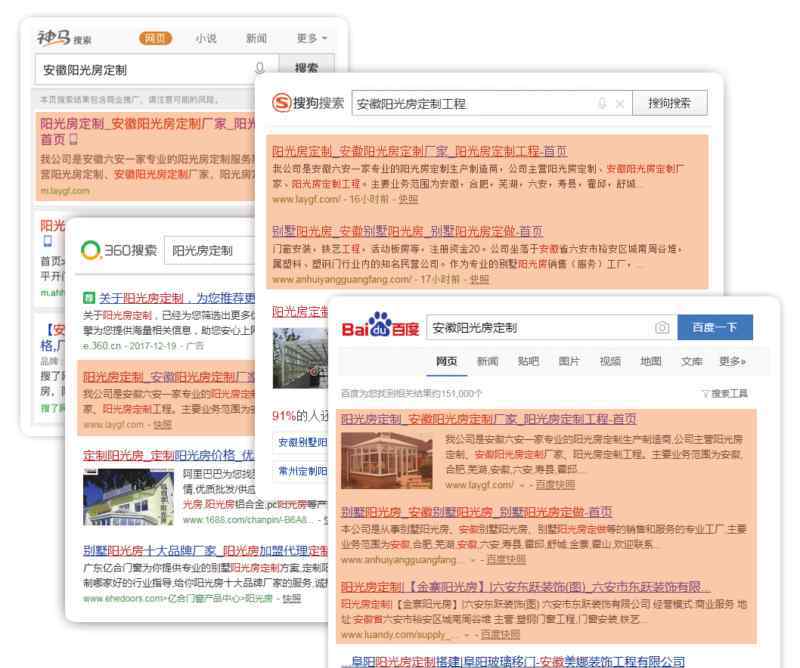Click green ad icon beside 关于阳光房定制 result

coord(89,298)
